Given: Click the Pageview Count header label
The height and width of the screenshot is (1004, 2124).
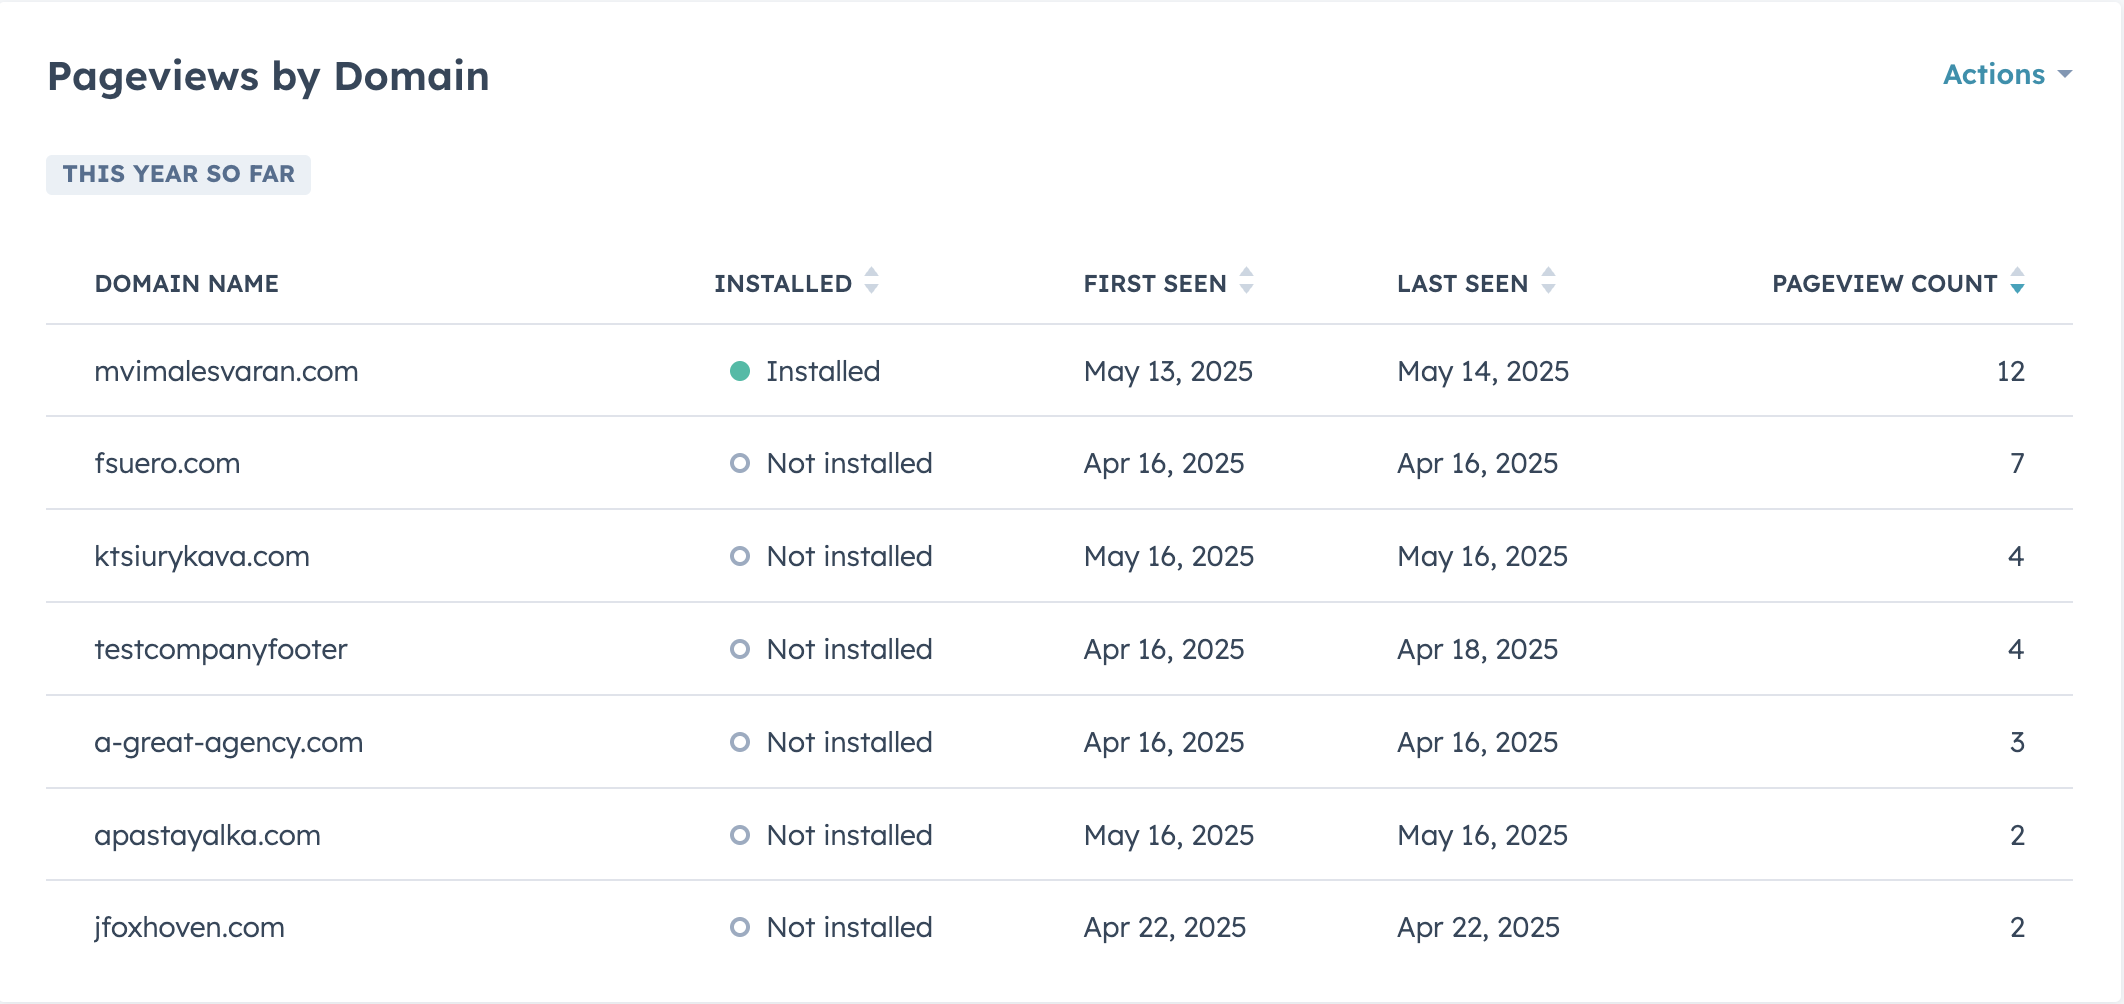Looking at the screenshot, I should (x=1883, y=284).
